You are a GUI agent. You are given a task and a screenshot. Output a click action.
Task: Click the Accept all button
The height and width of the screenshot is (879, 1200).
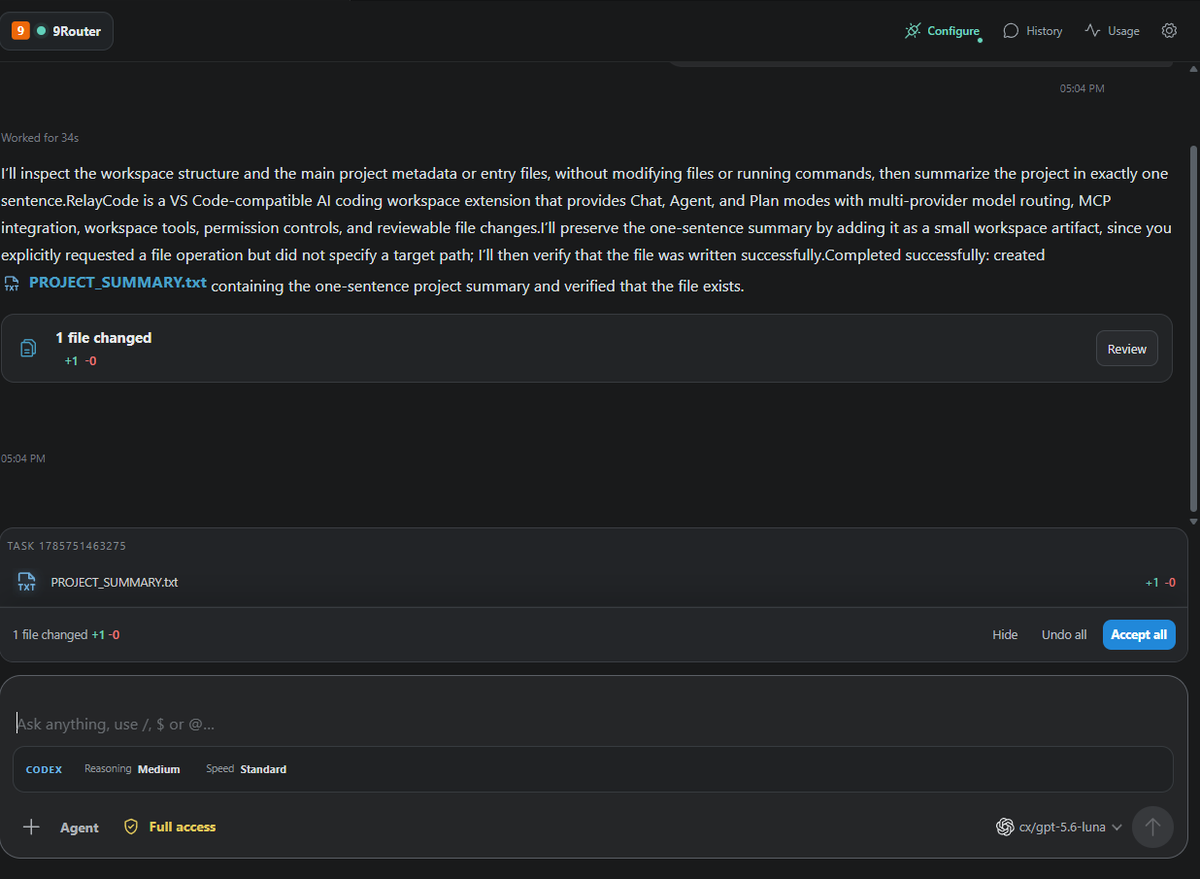[1139, 635]
